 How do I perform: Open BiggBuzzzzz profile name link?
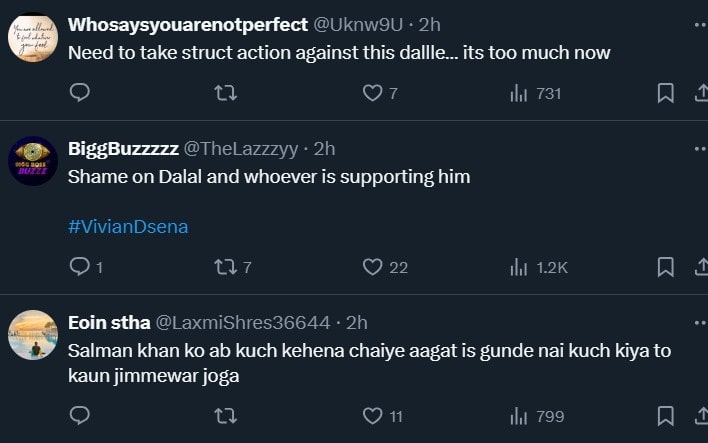click(x=123, y=149)
